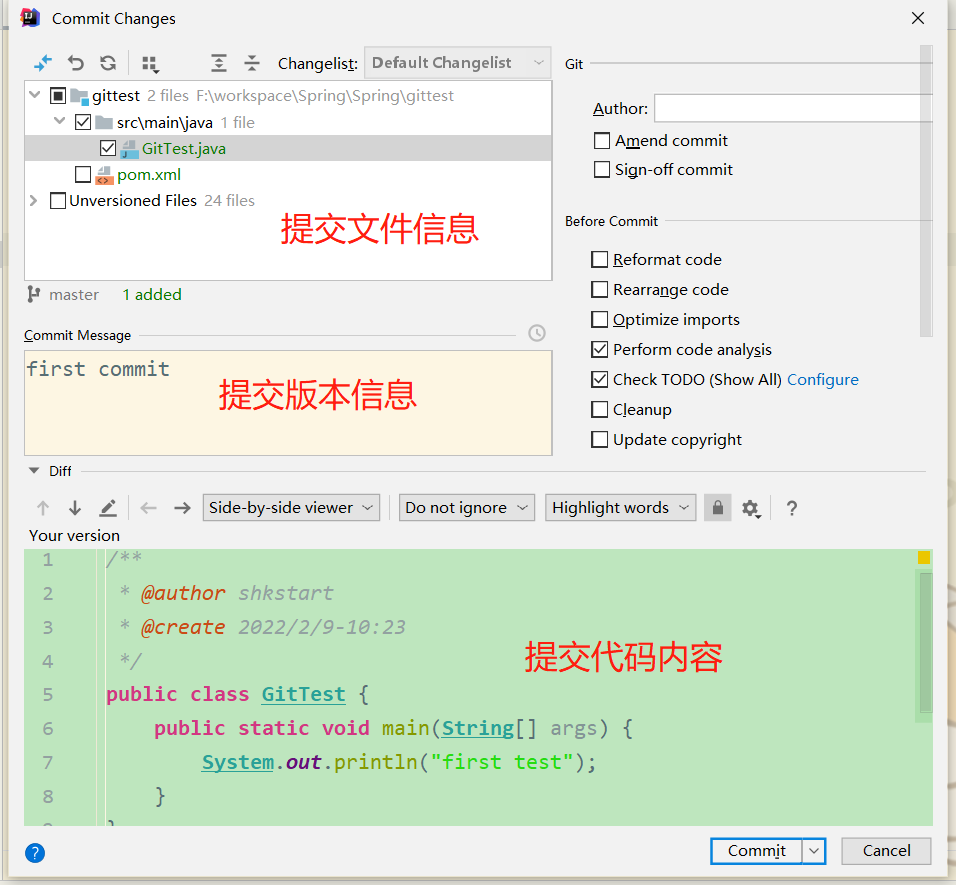Check the Unversioned Files checkbox

click(x=58, y=201)
